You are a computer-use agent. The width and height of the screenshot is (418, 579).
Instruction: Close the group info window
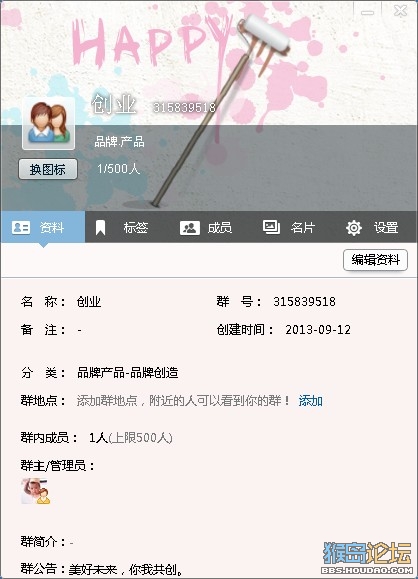pyautogui.click(x=400, y=11)
